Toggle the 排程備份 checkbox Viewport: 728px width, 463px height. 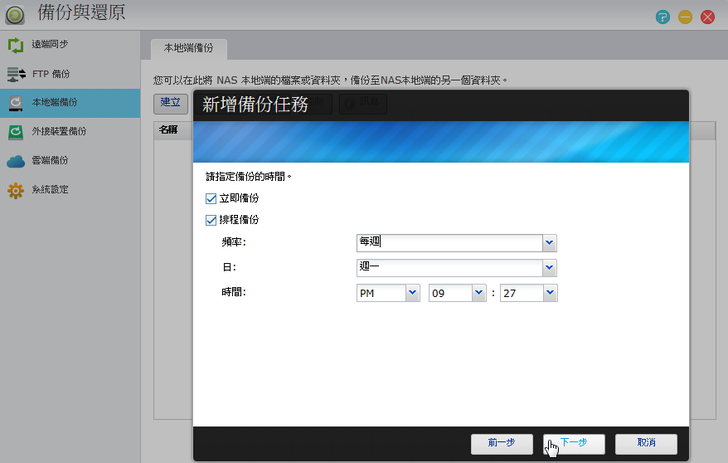tap(211, 220)
